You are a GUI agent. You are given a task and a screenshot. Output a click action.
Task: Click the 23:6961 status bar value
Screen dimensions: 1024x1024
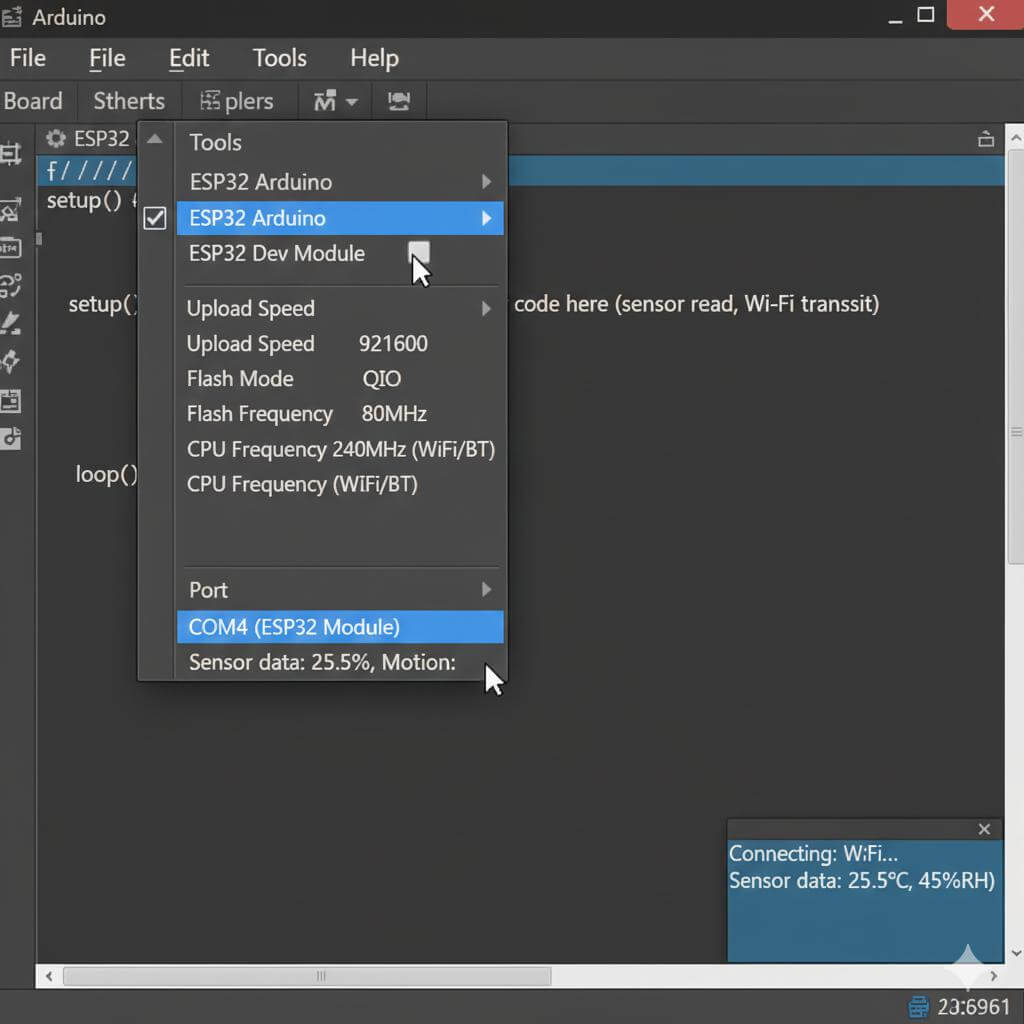click(974, 1006)
